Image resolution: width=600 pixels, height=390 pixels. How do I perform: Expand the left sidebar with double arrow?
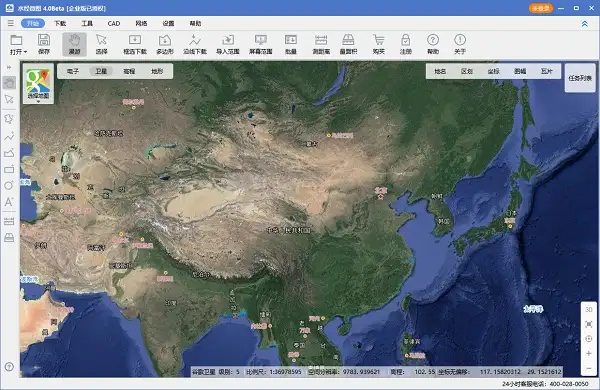(9, 67)
